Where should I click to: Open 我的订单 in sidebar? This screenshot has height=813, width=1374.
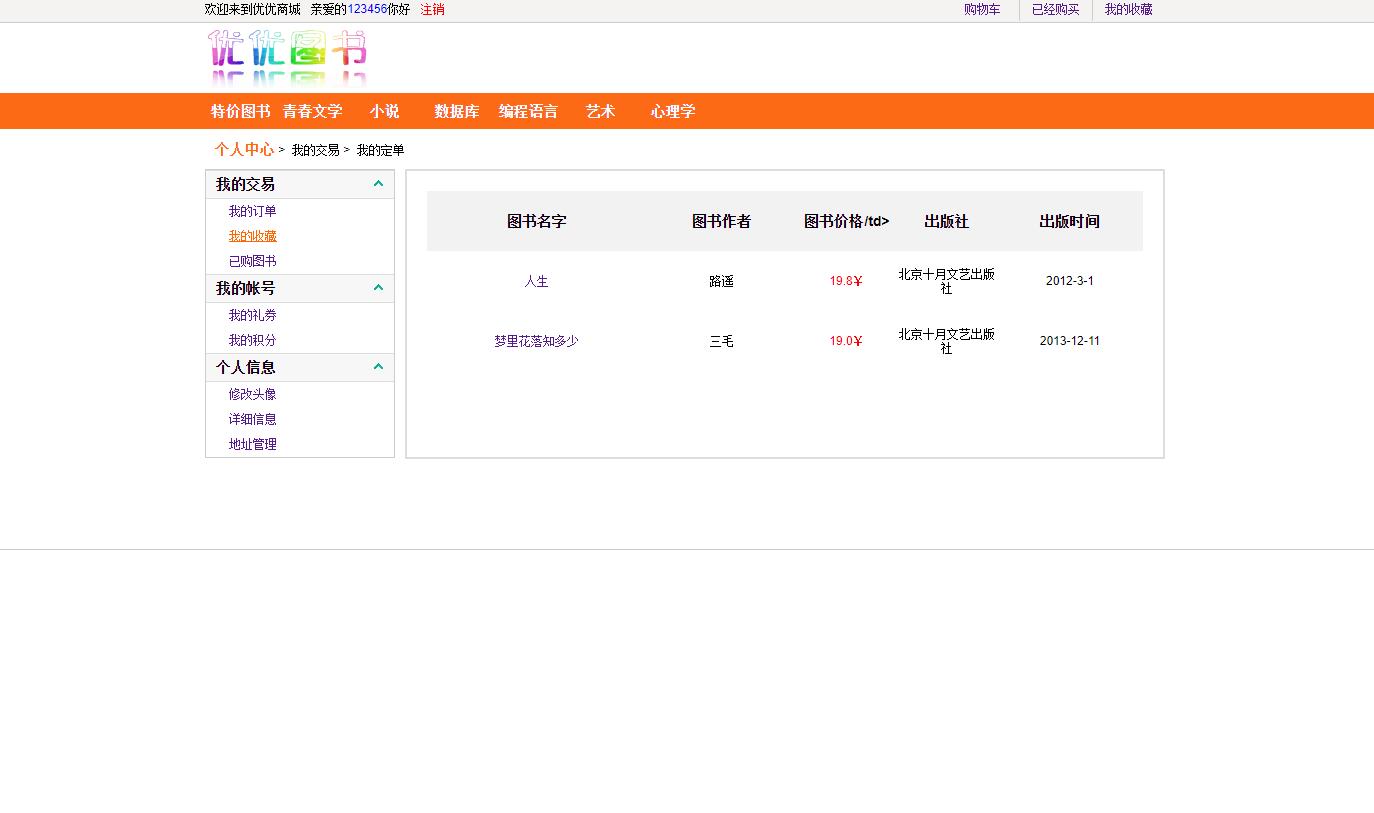252,211
